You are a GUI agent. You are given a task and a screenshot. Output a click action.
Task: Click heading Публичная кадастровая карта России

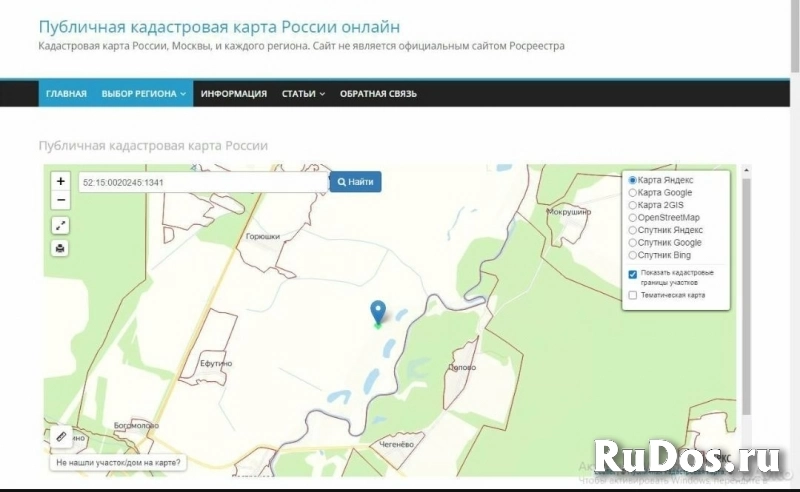(x=153, y=145)
